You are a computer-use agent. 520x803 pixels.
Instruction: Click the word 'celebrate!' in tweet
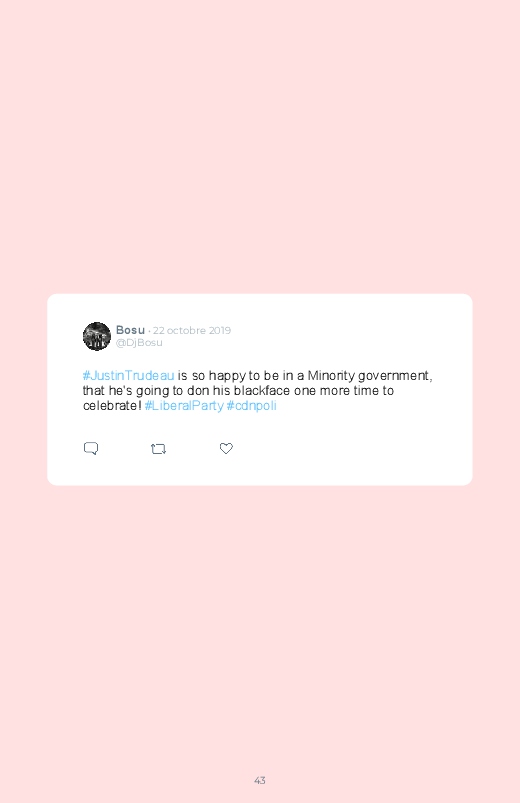[112, 406]
